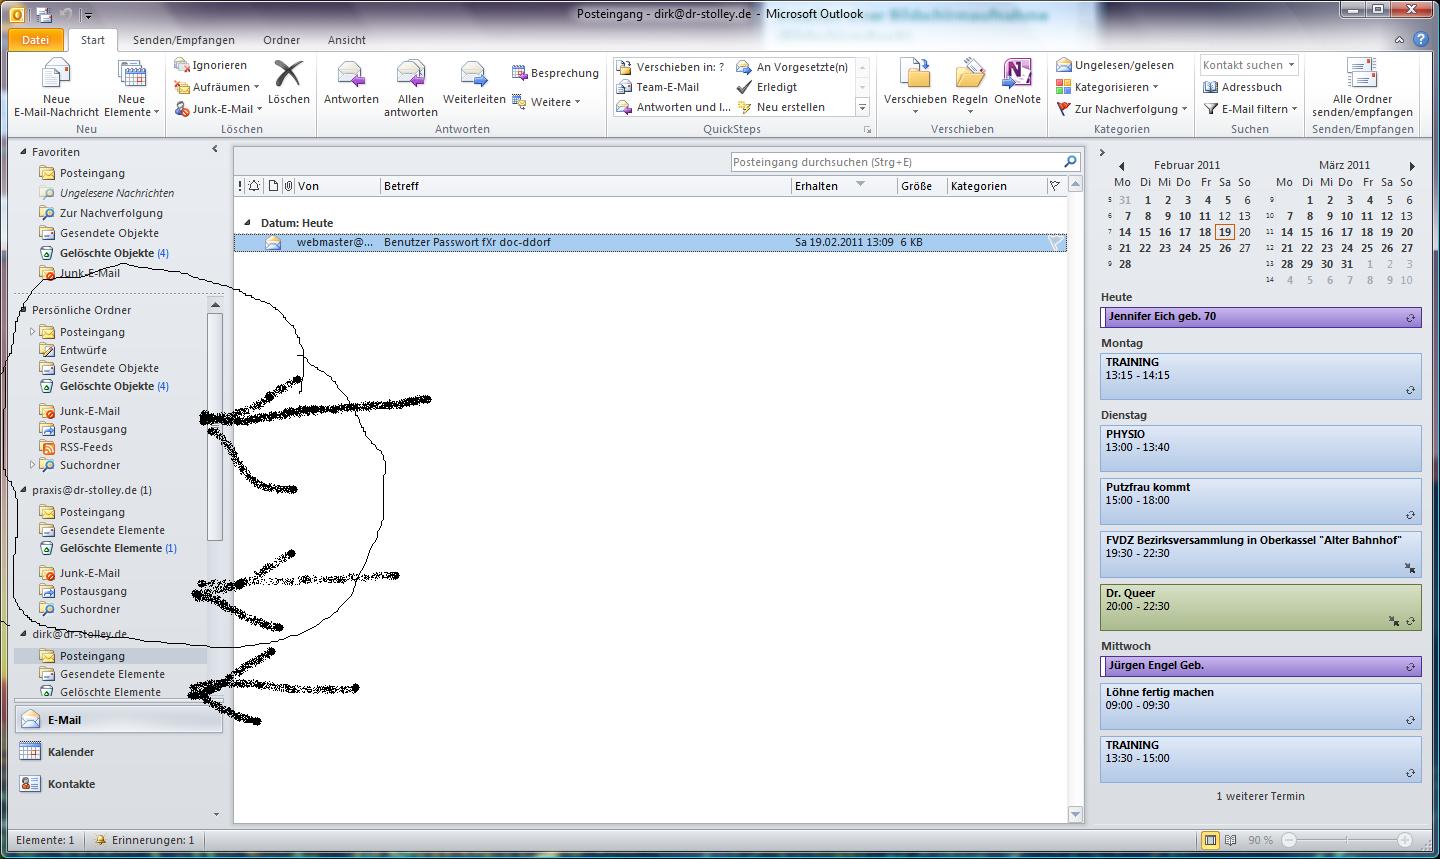Mark message Ungelesen/gelesen
This screenshot has height=859, width=1440.
click(x=1115, y=65)
